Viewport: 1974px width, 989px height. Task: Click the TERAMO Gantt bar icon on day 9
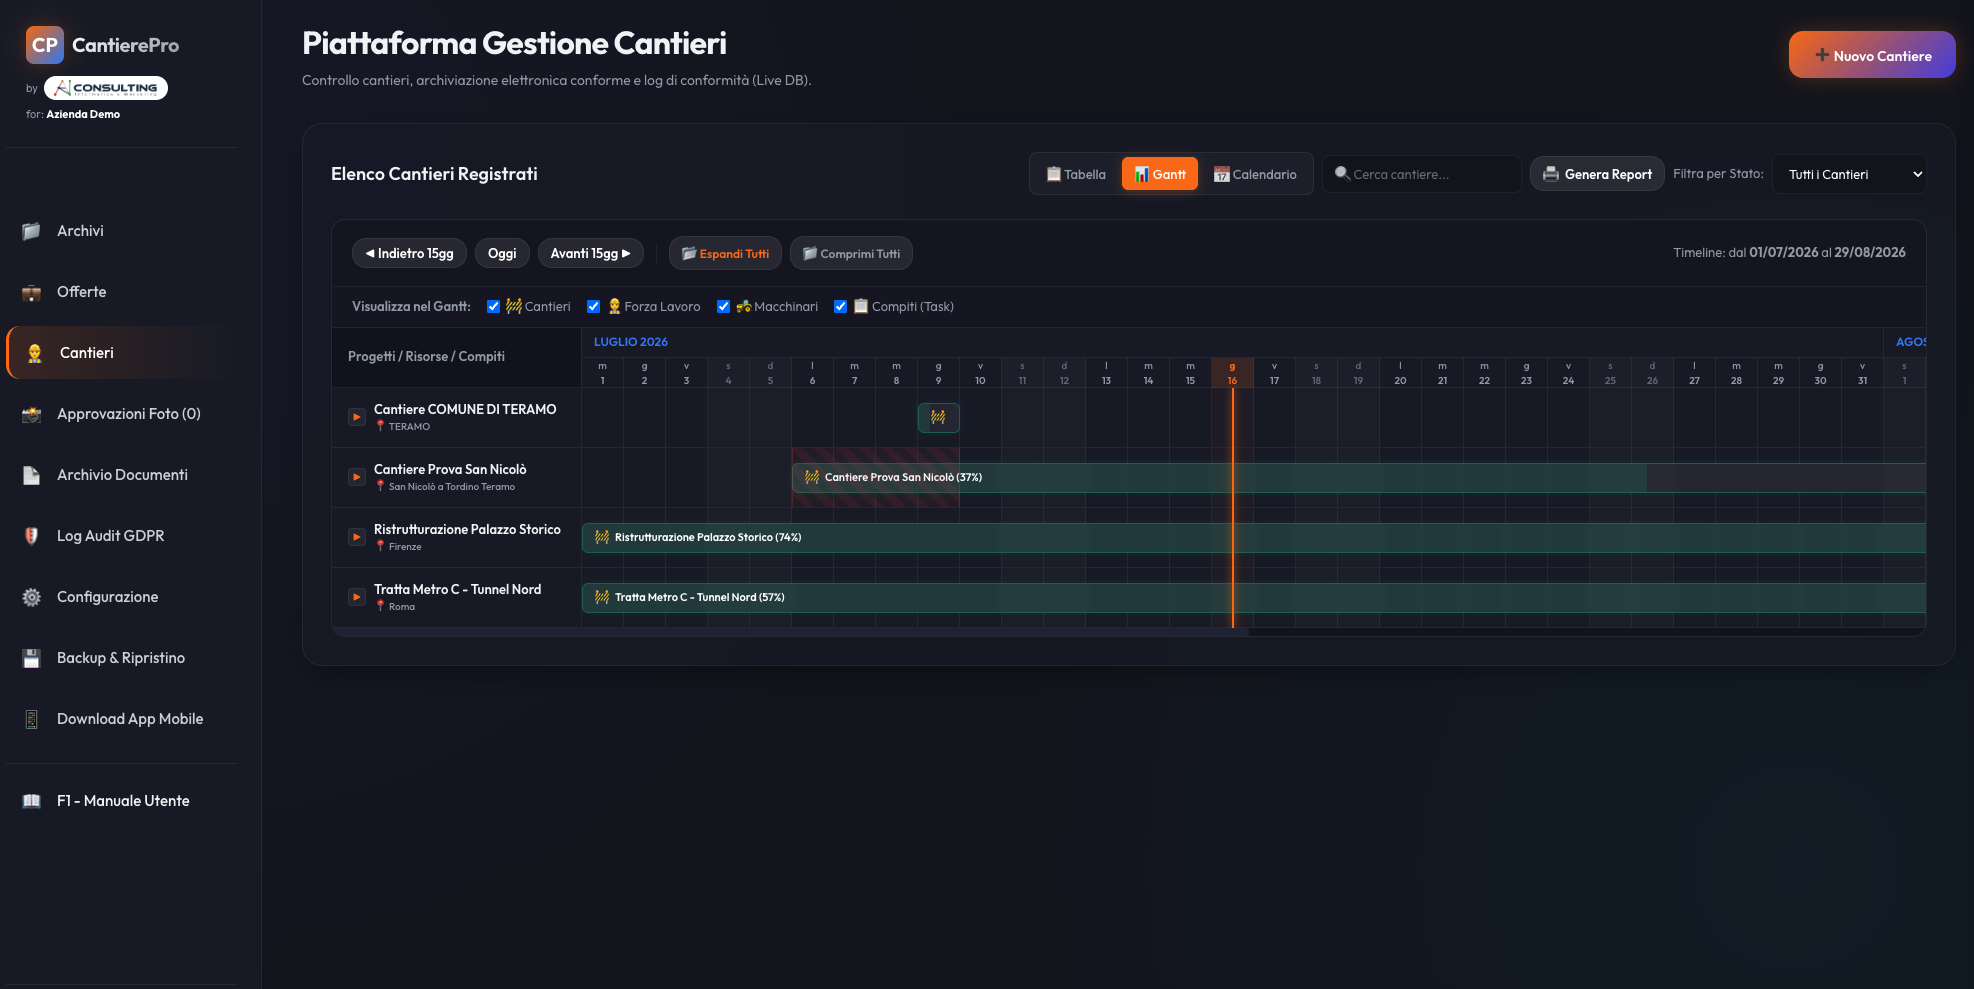938,417
